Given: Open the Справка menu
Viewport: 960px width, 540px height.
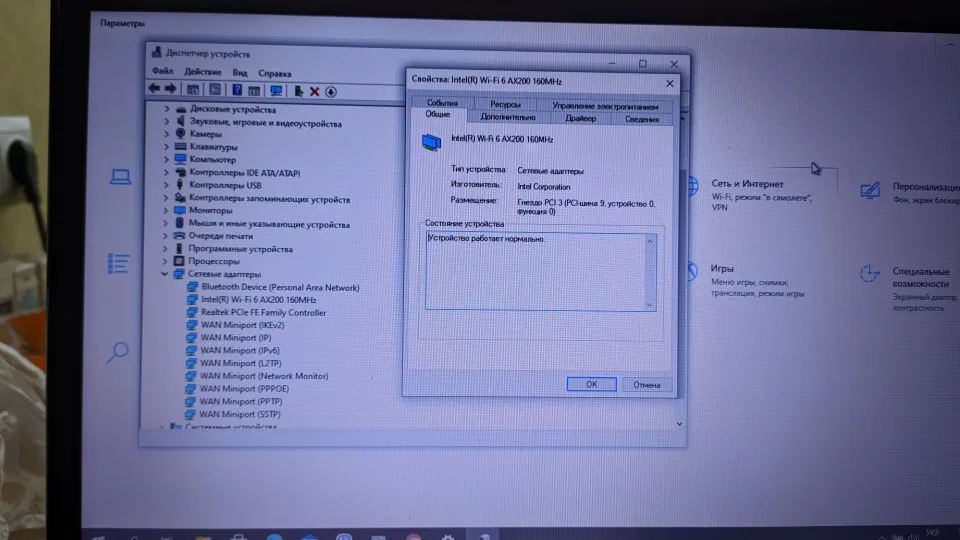Looking at the screenshot, I should [x=274, y=73].
